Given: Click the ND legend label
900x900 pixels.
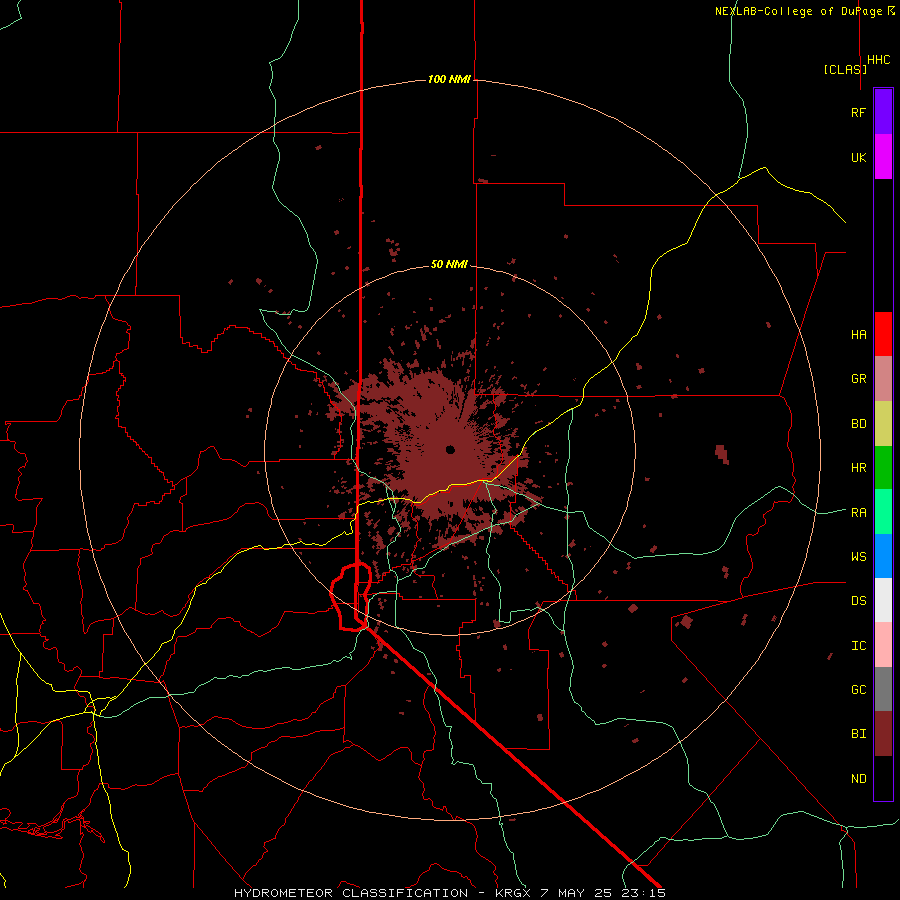Looking at the screenshot, I should pos(858,779).
